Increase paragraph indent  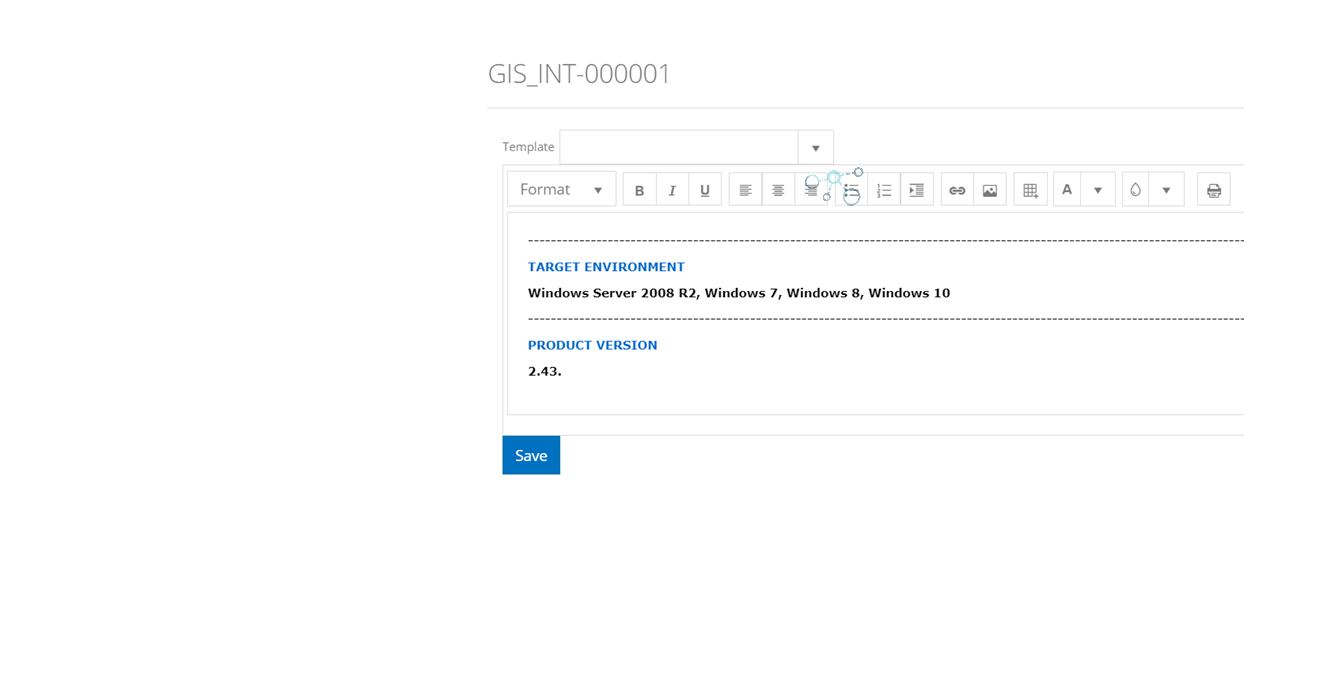pos(917,190)
